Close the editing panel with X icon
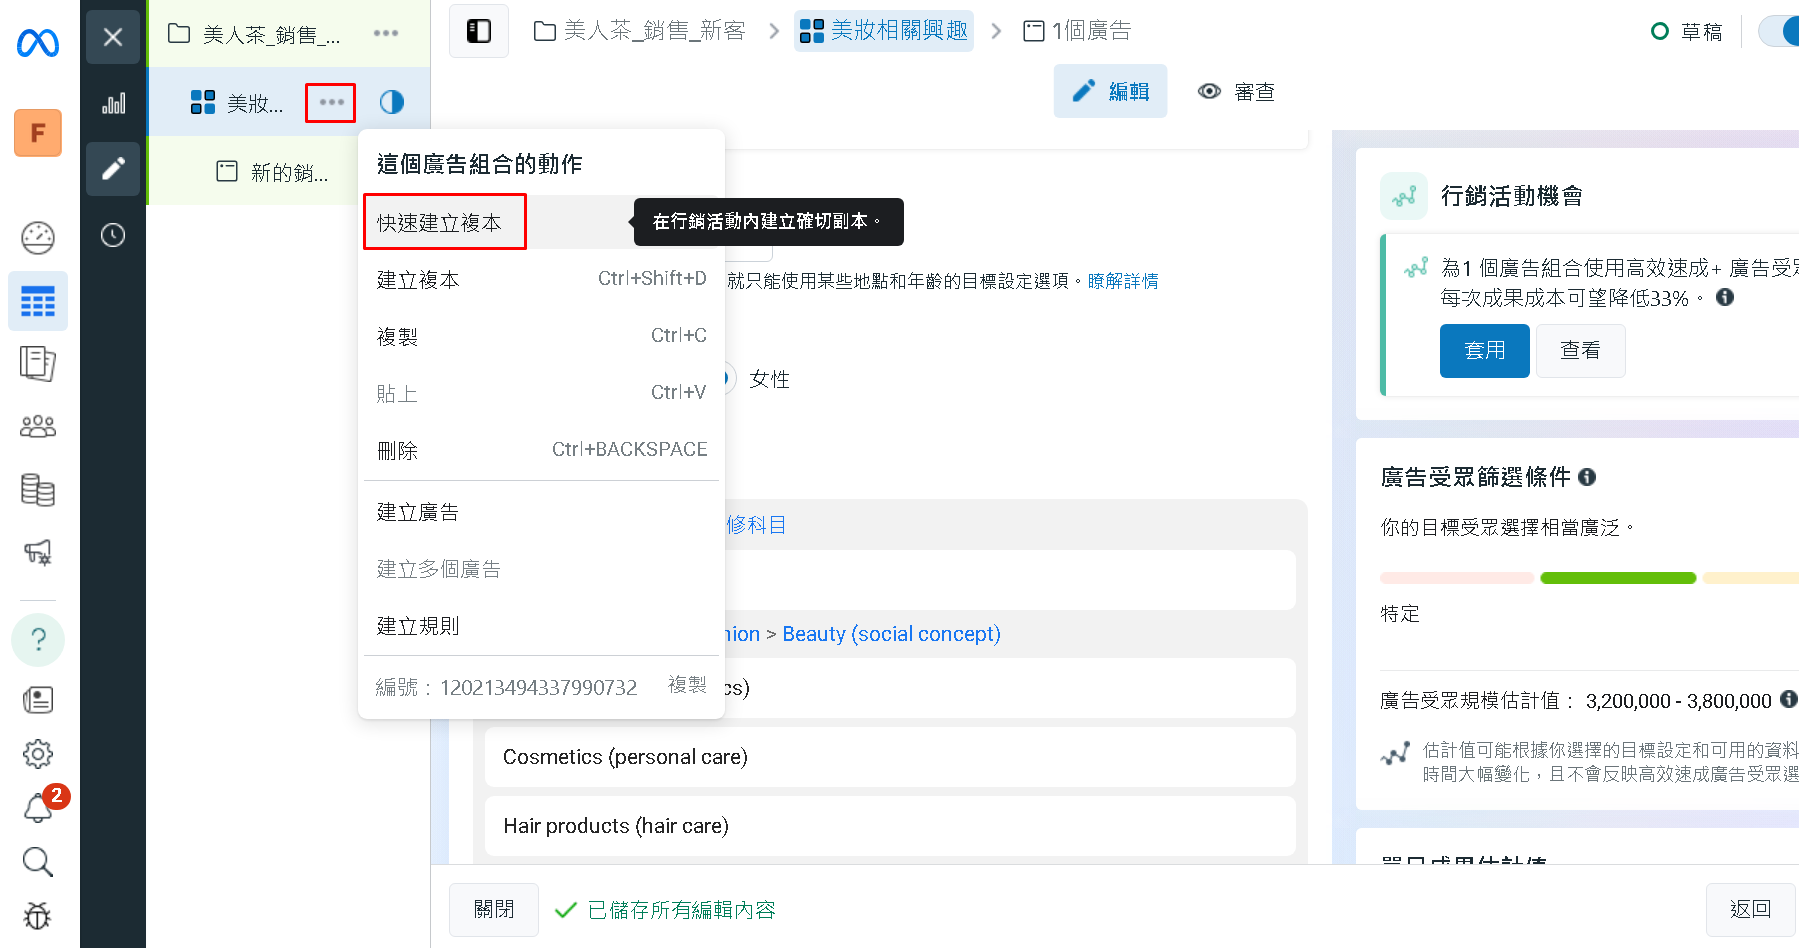Screen dimensions: 1799x948 (x=113, y=37)
